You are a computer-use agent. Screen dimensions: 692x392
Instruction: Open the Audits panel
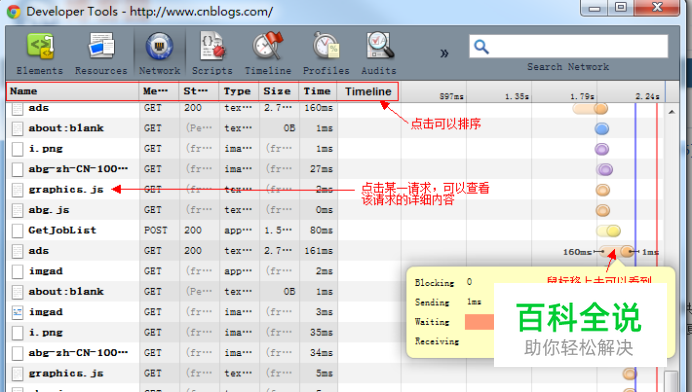click(x=379, y=53)
